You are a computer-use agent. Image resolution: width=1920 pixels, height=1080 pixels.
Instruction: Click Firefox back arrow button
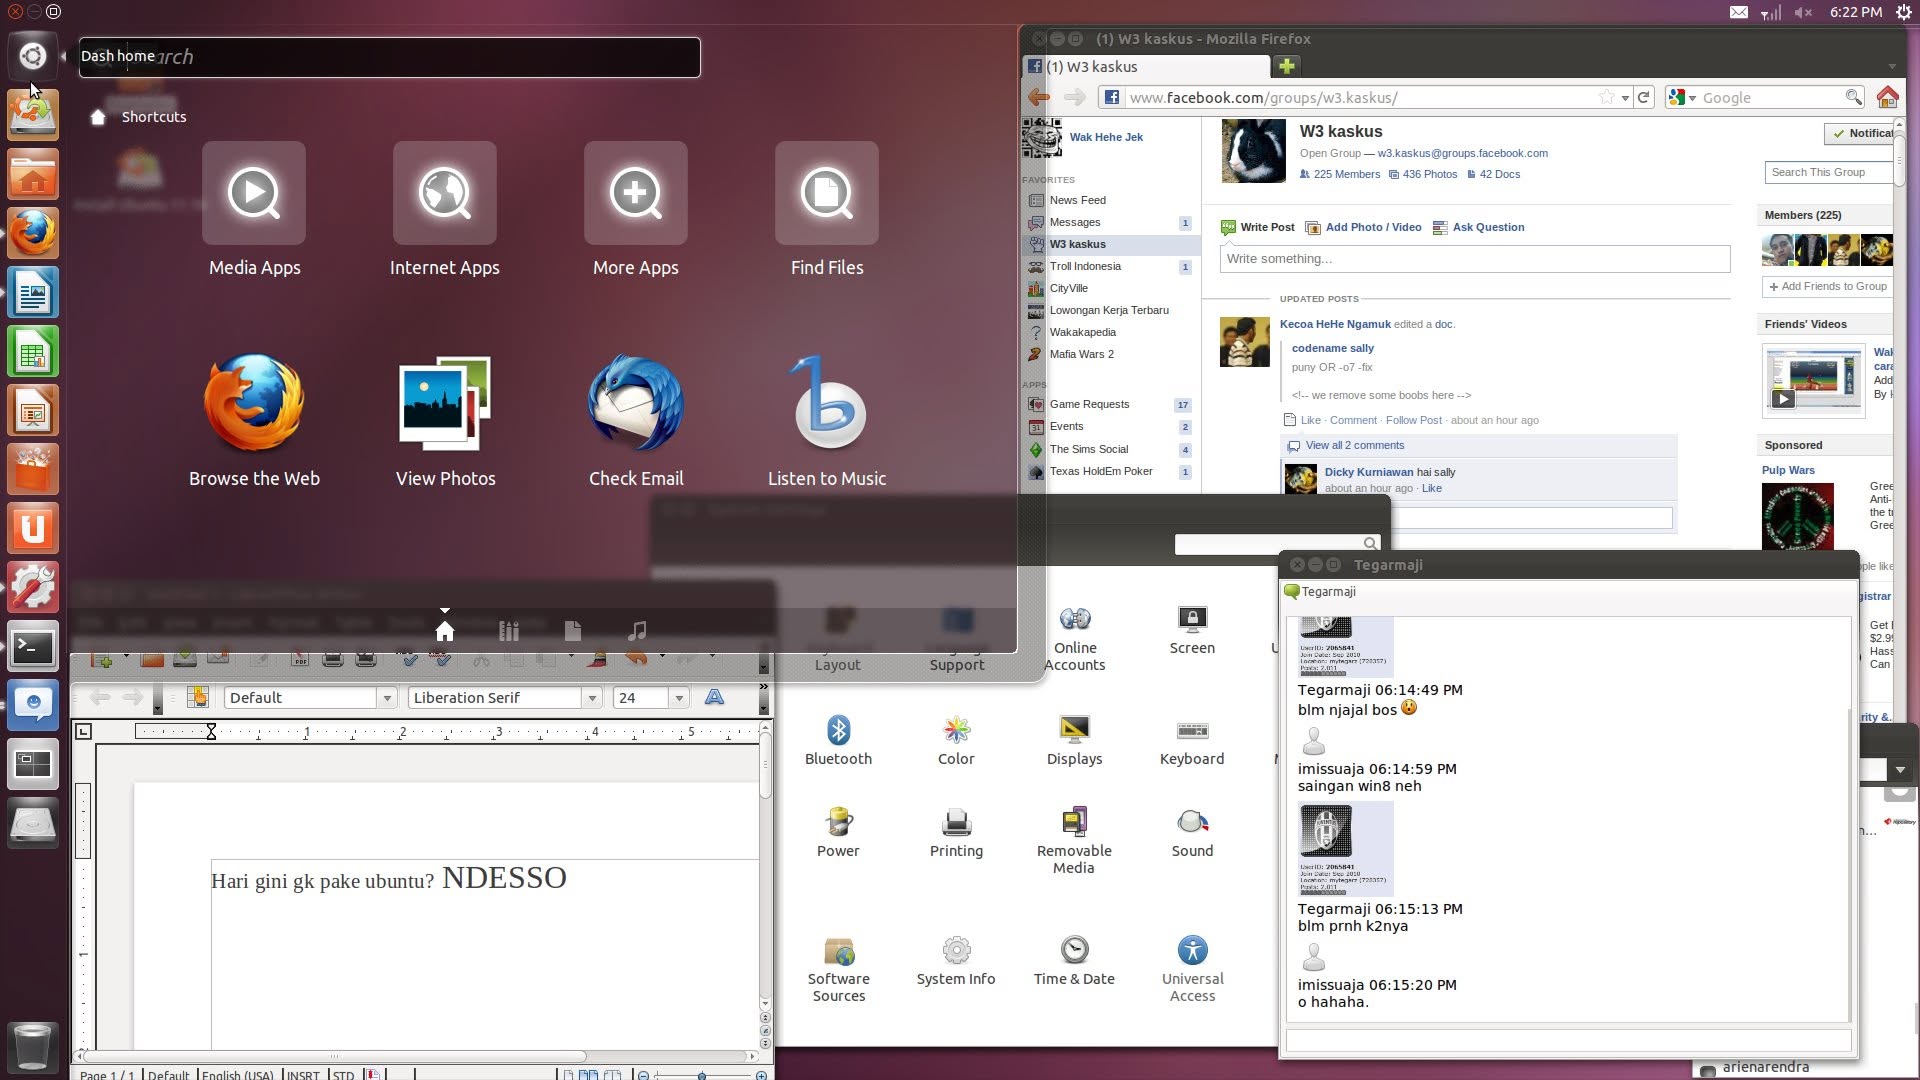[x=1039, y=97]
